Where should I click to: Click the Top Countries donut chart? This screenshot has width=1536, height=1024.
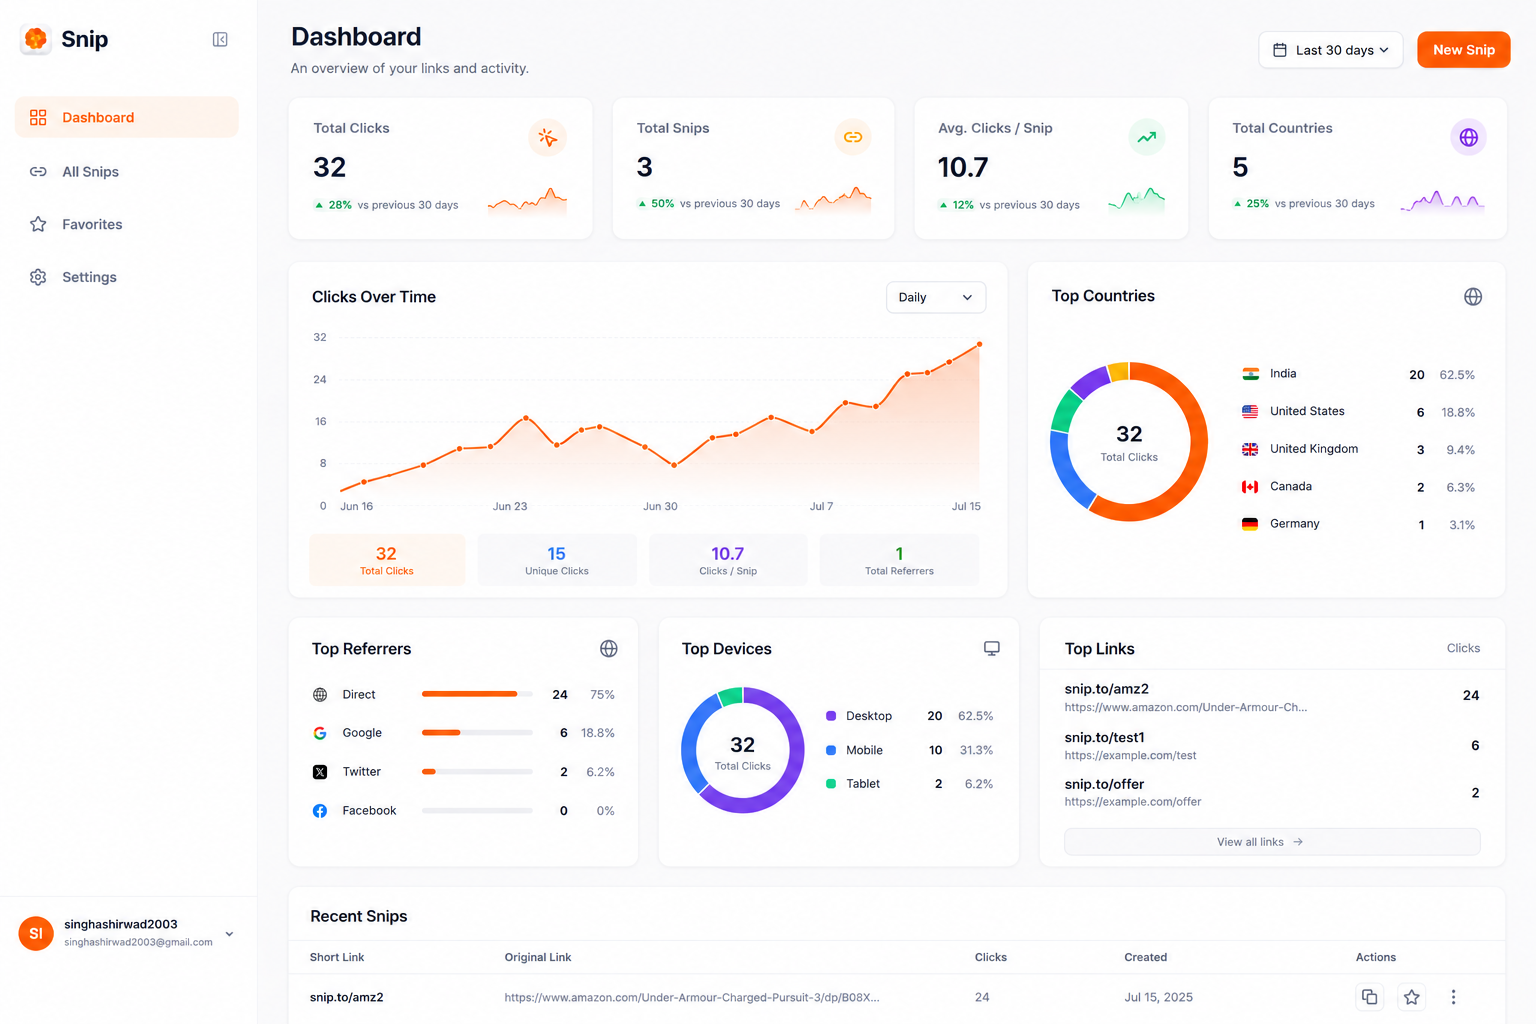(1129, 441)
